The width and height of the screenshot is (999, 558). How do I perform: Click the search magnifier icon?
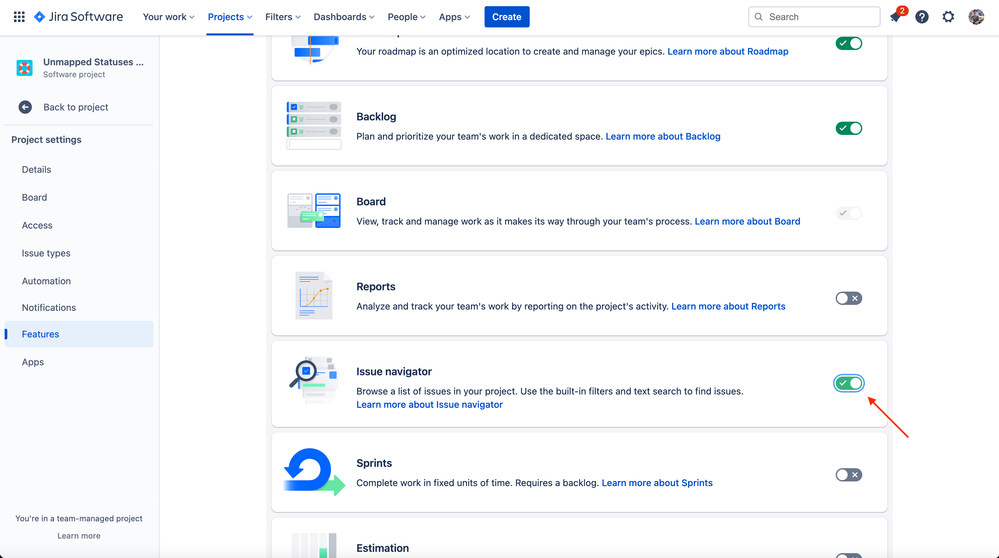[758, 17]
